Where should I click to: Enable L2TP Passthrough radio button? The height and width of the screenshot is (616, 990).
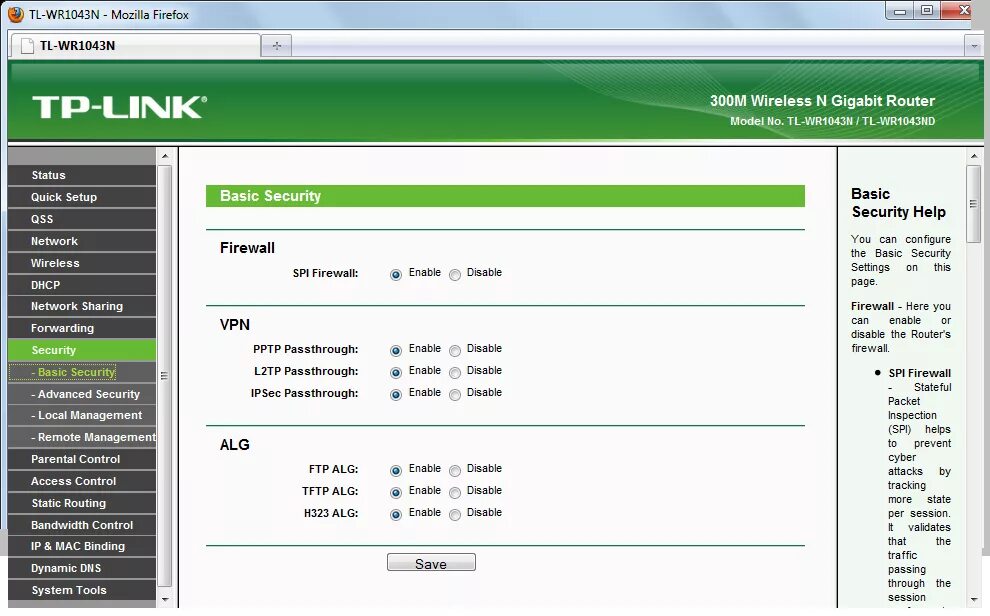click(x=396, y=372)
